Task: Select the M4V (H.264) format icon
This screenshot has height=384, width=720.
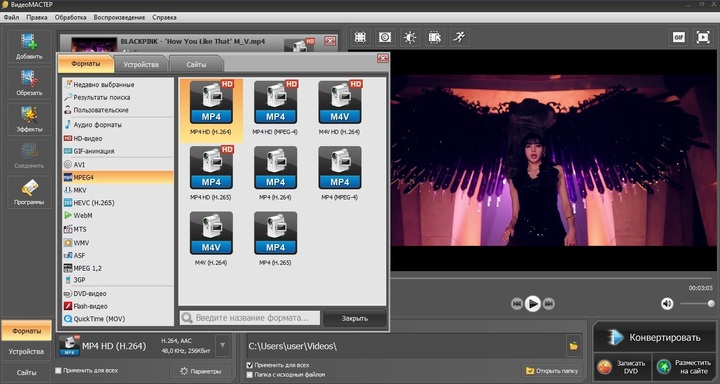Action: [x=211, y=233]
